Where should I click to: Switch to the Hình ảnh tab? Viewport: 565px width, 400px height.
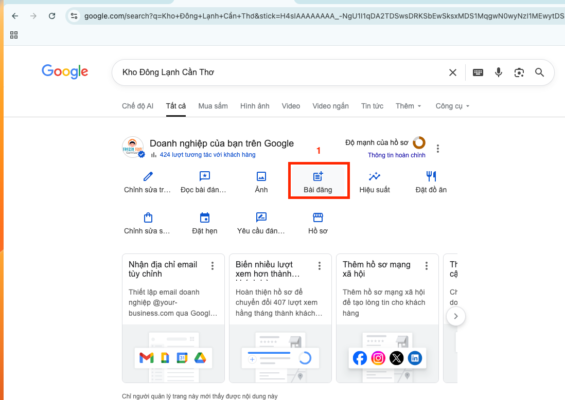[255, 106]
